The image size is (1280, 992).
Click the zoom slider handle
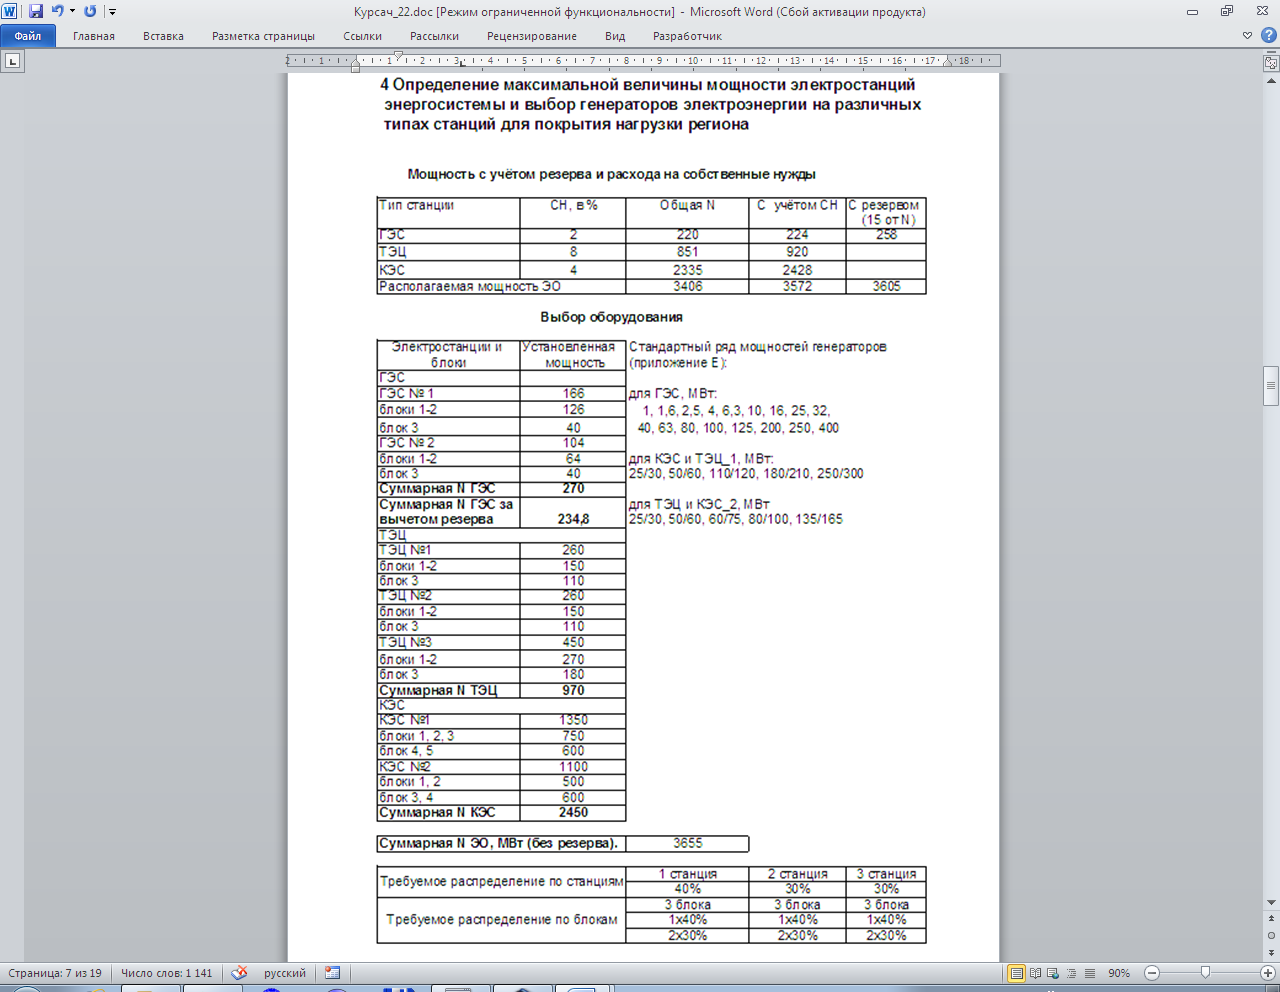tap(1205, 973)
